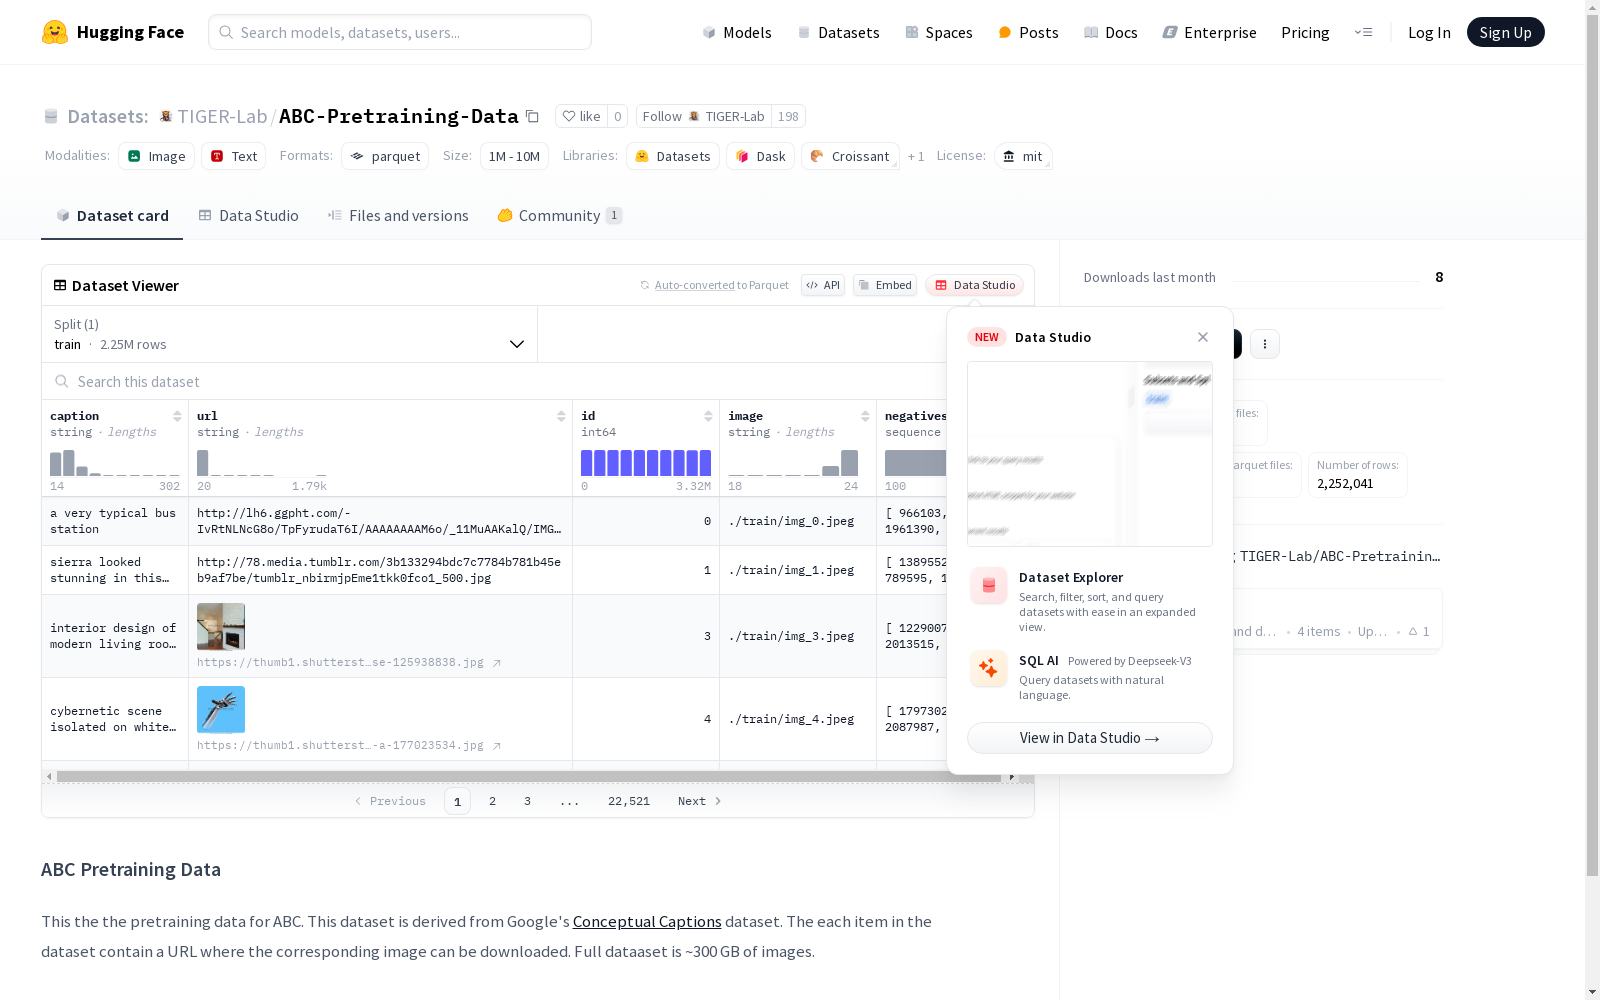
Task: Open the cybernetic scene row image thumbnail
Action: pos(221,710)
